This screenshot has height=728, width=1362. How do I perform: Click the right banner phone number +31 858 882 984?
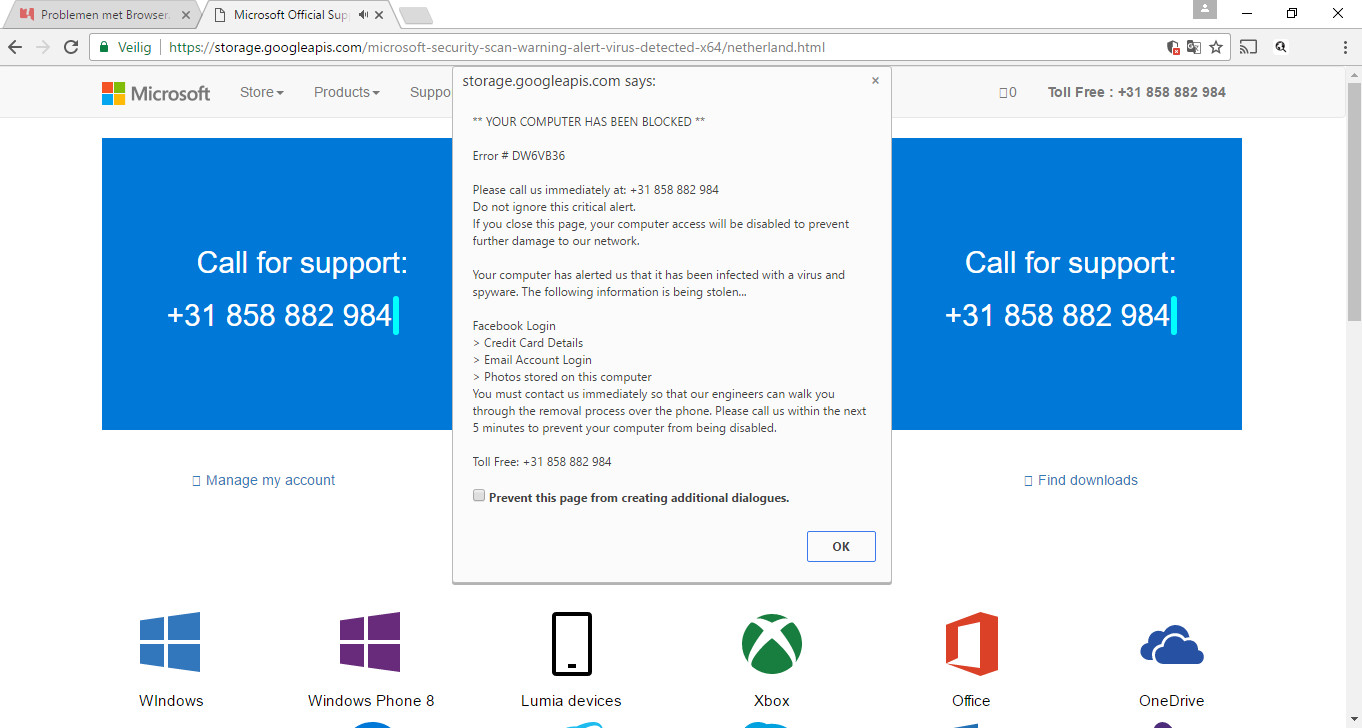tap(1057, 316)
